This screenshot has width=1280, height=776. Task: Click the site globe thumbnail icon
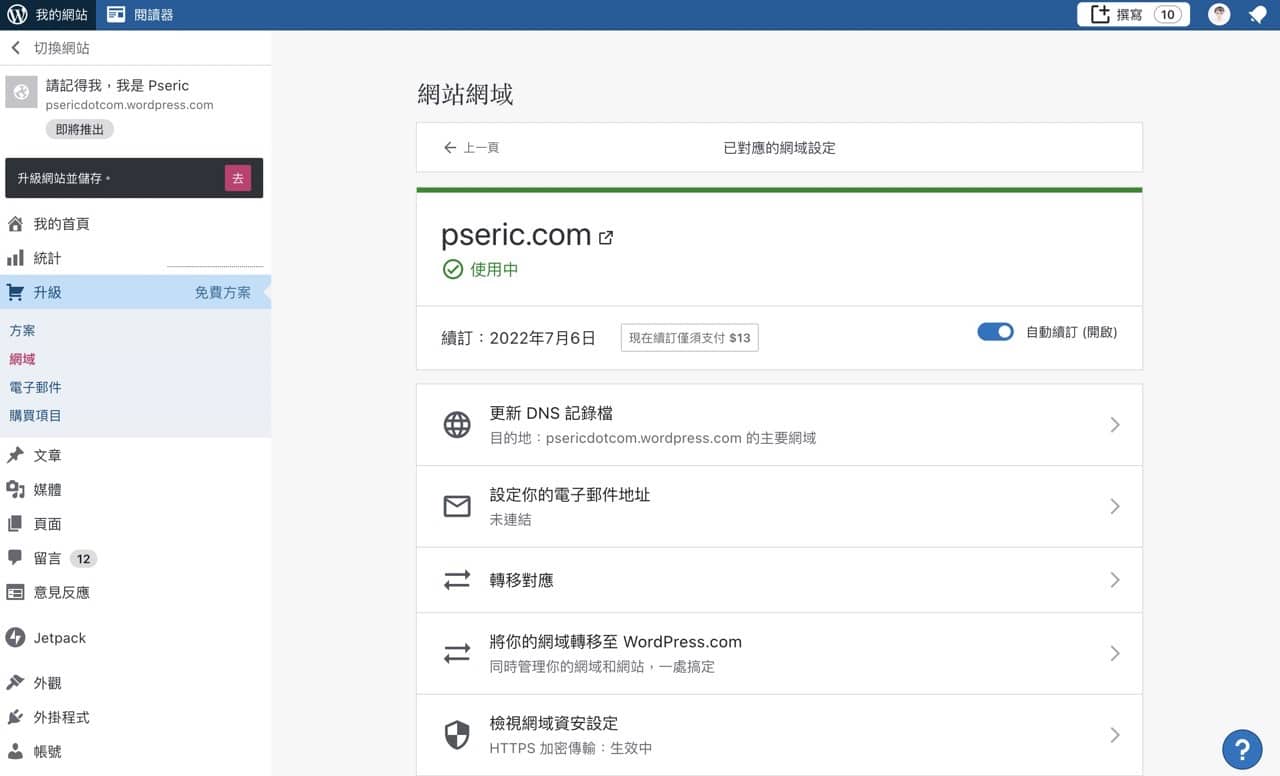(x=21, y=93)
